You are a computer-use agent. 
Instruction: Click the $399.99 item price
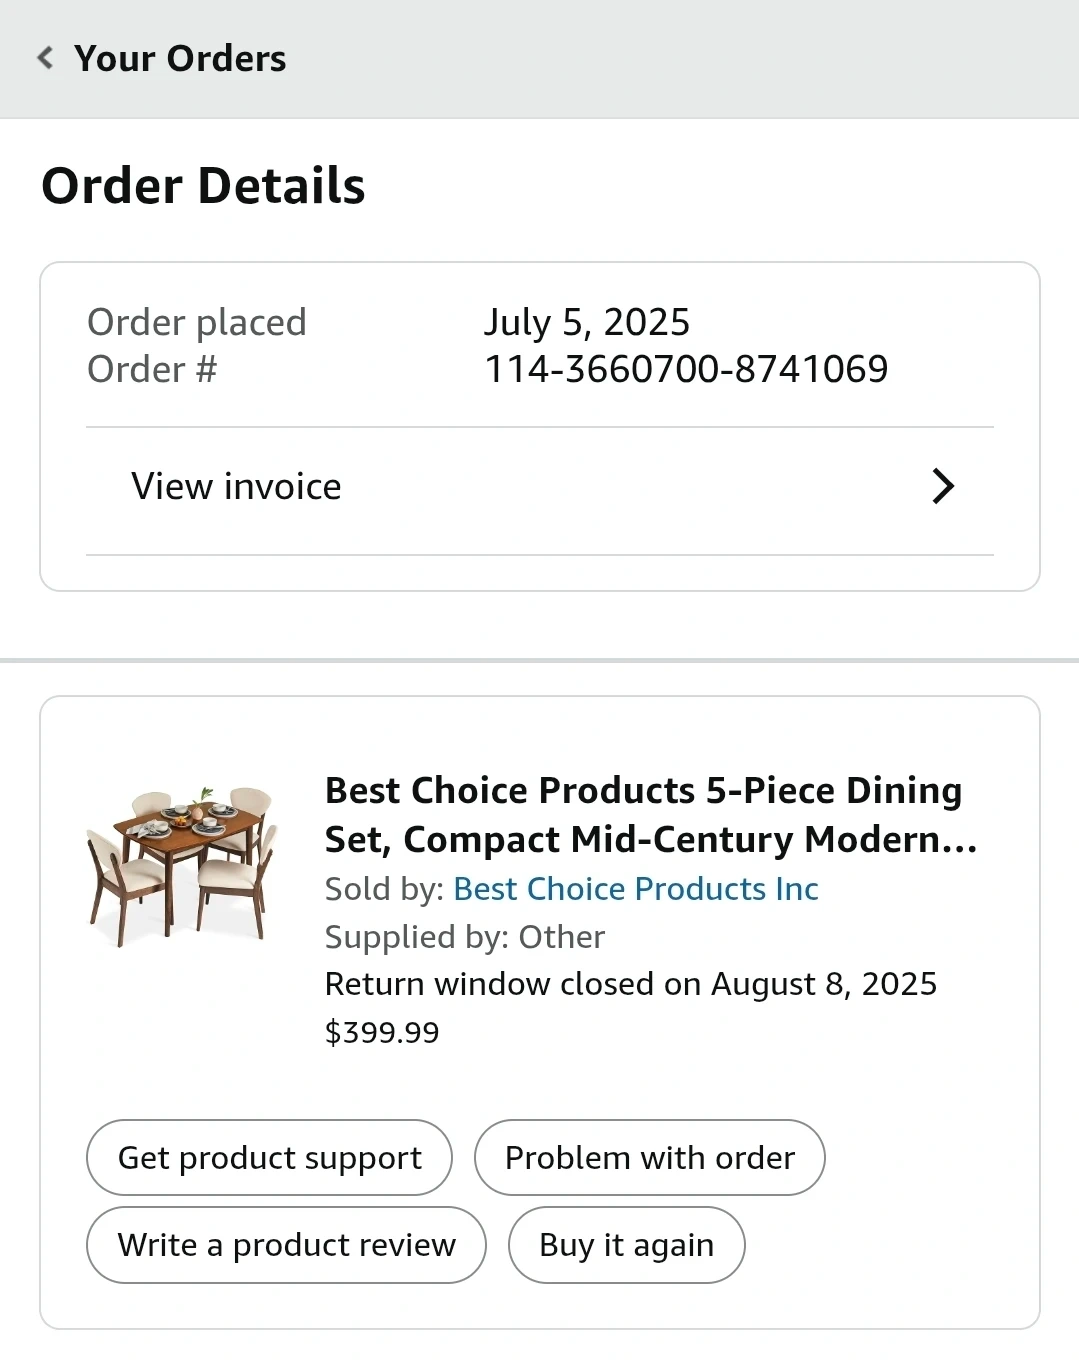(x=382, y=1032)
